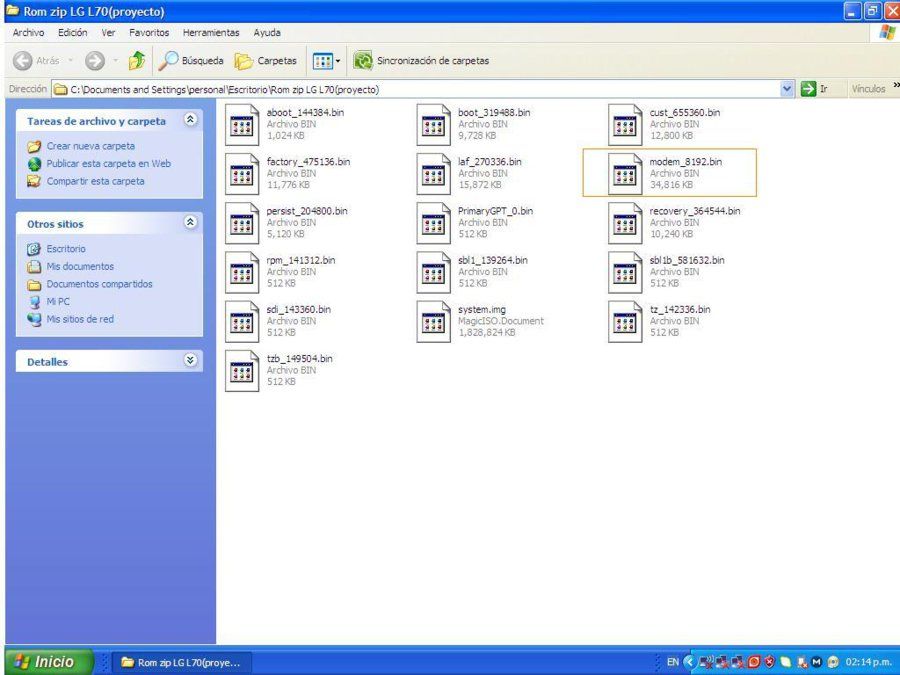This screenshot has width=900, height=675.
Task: Open the Búsqueda search pane
Action: click(191, 60)
